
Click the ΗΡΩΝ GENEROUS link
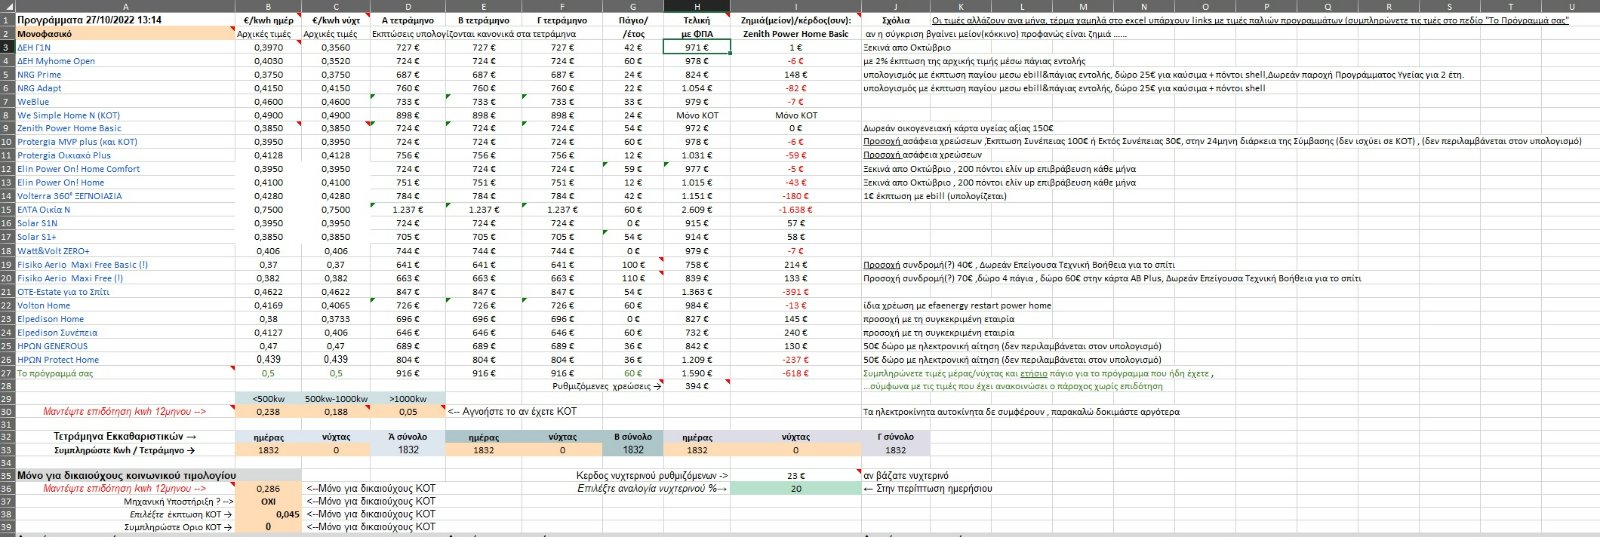point(52,346)
